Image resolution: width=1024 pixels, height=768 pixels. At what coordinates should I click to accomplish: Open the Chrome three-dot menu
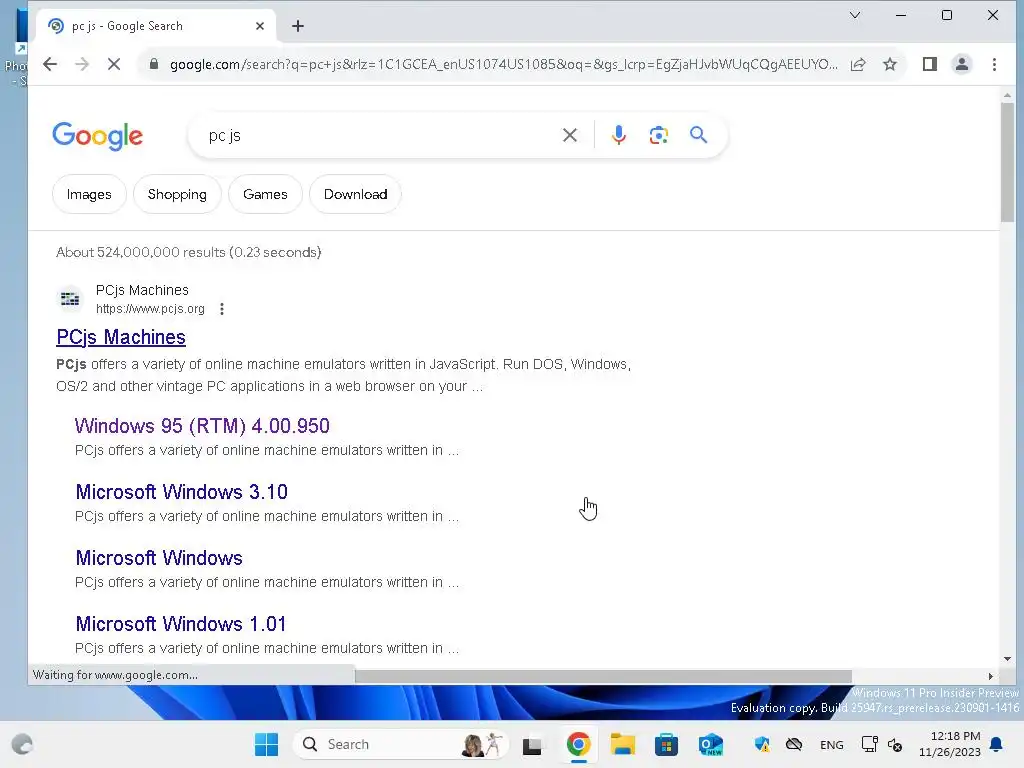pos(994,64)
